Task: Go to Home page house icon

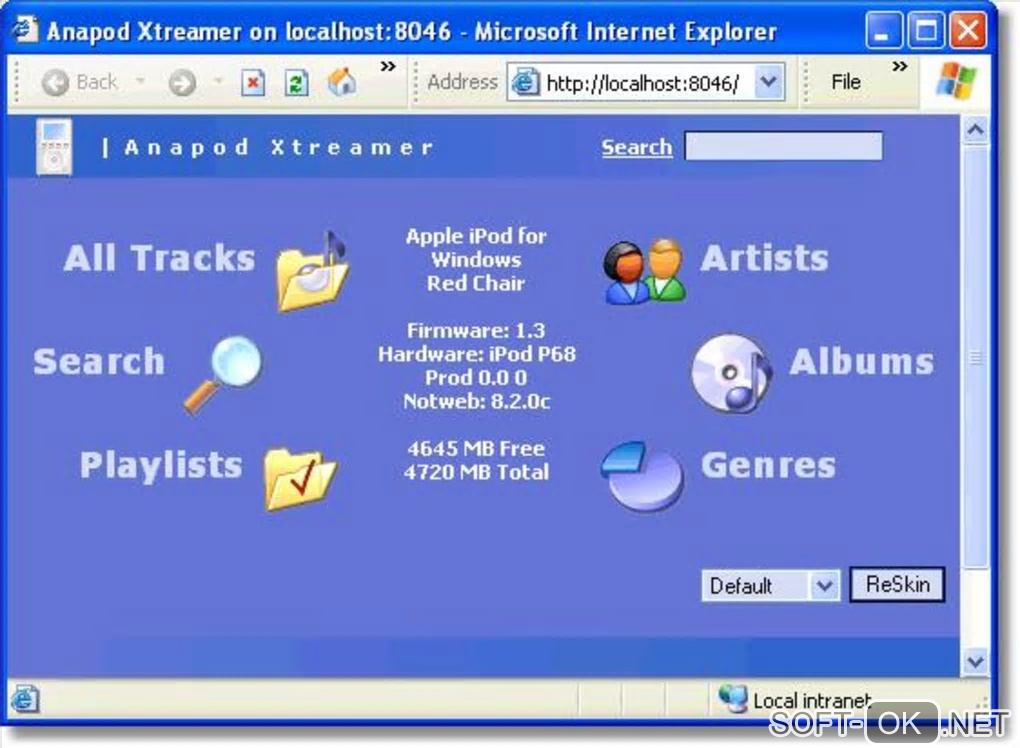Action: coord(342,82)
